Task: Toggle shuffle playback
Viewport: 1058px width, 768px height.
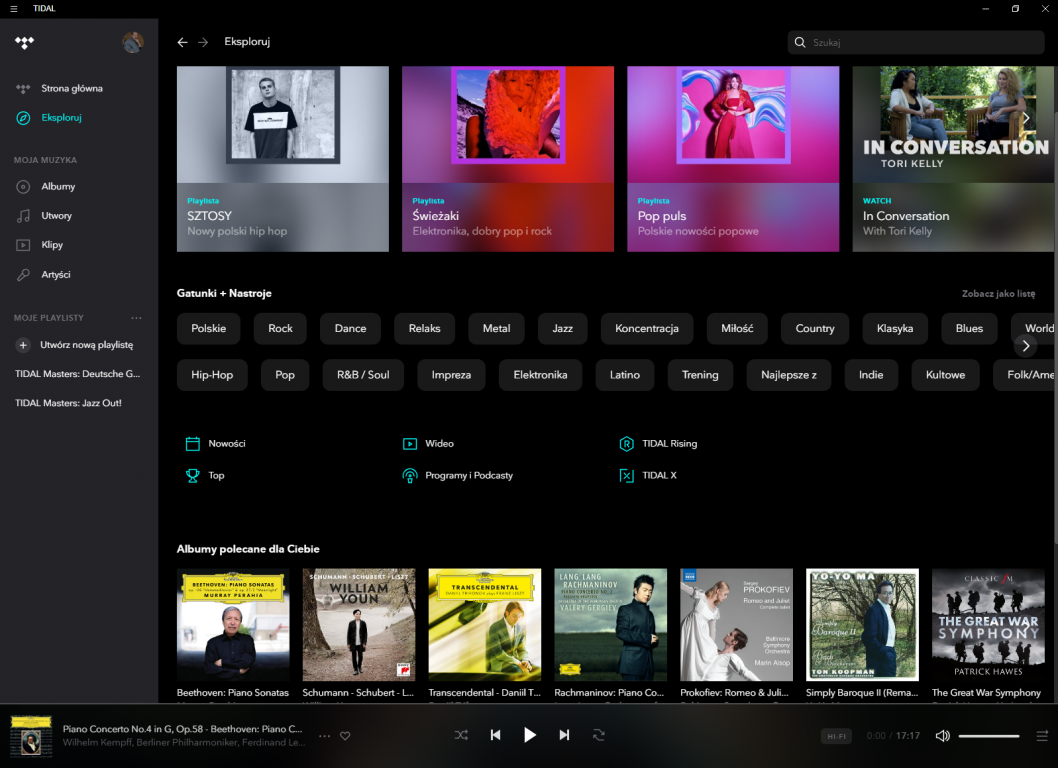Action: [x=461, y=736]
